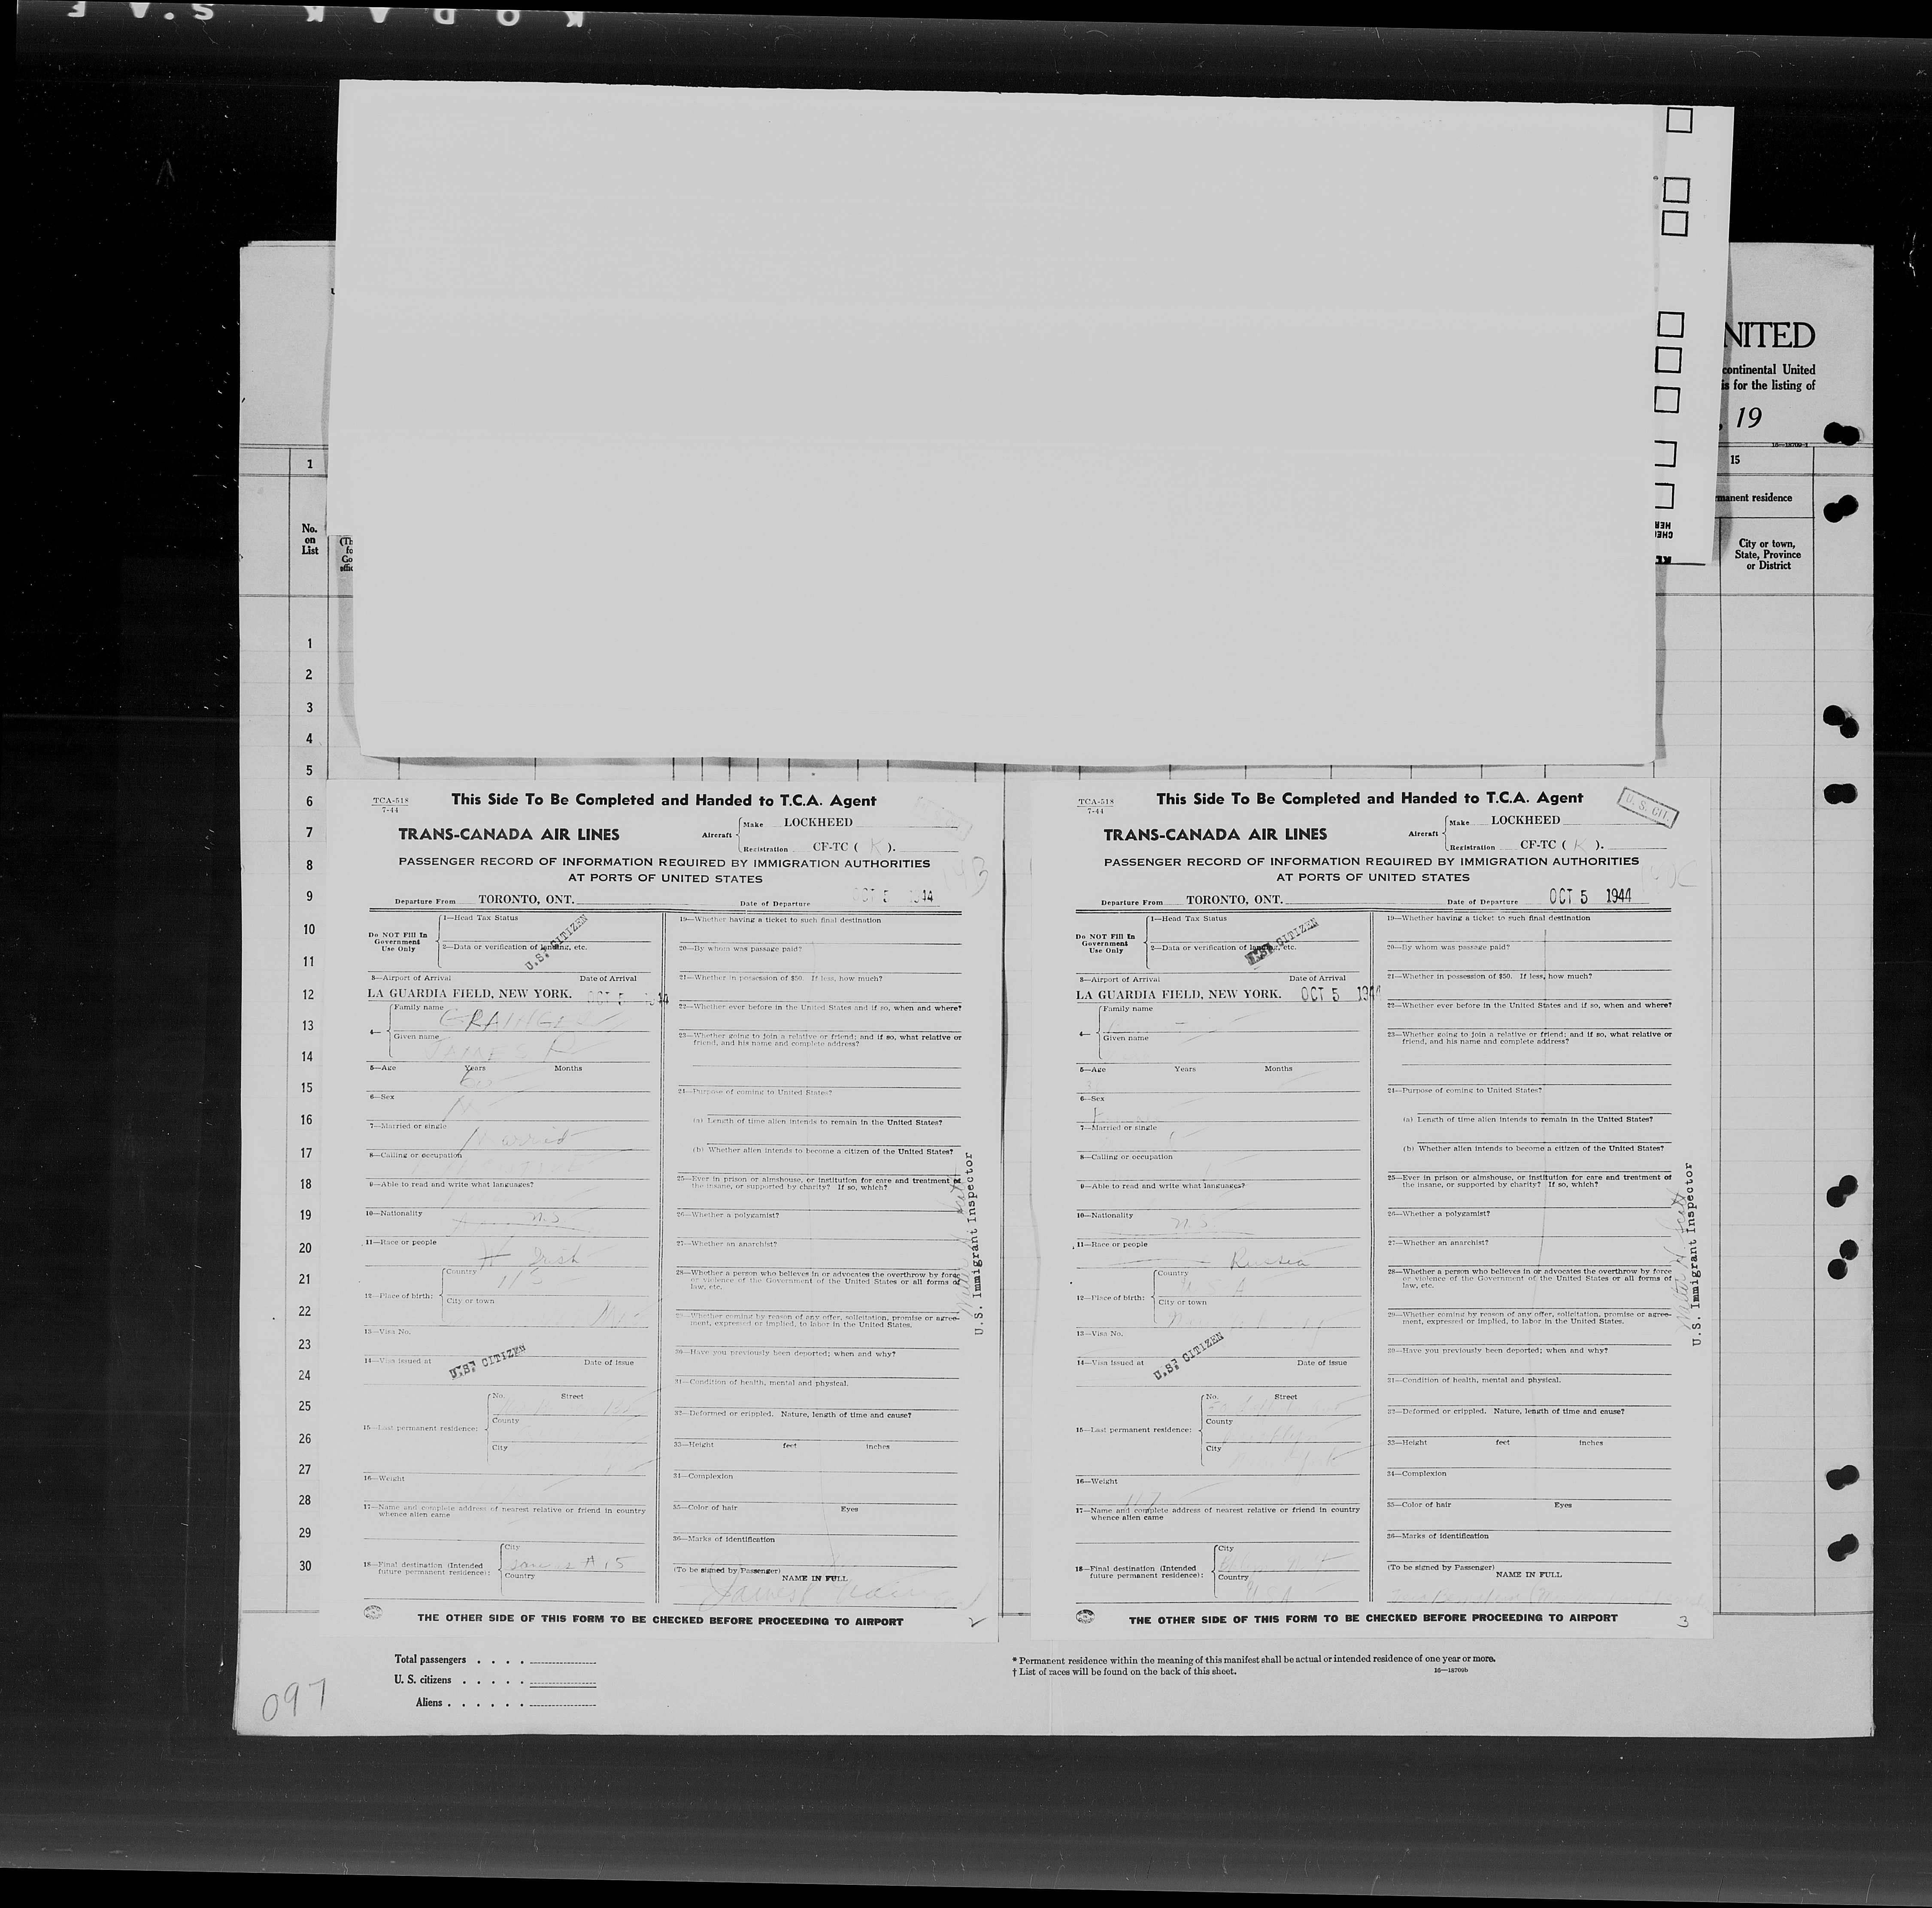1932x1908 pixels.
Task: Select the 'U. S. citizens' count line
Action: point(495,1680)
